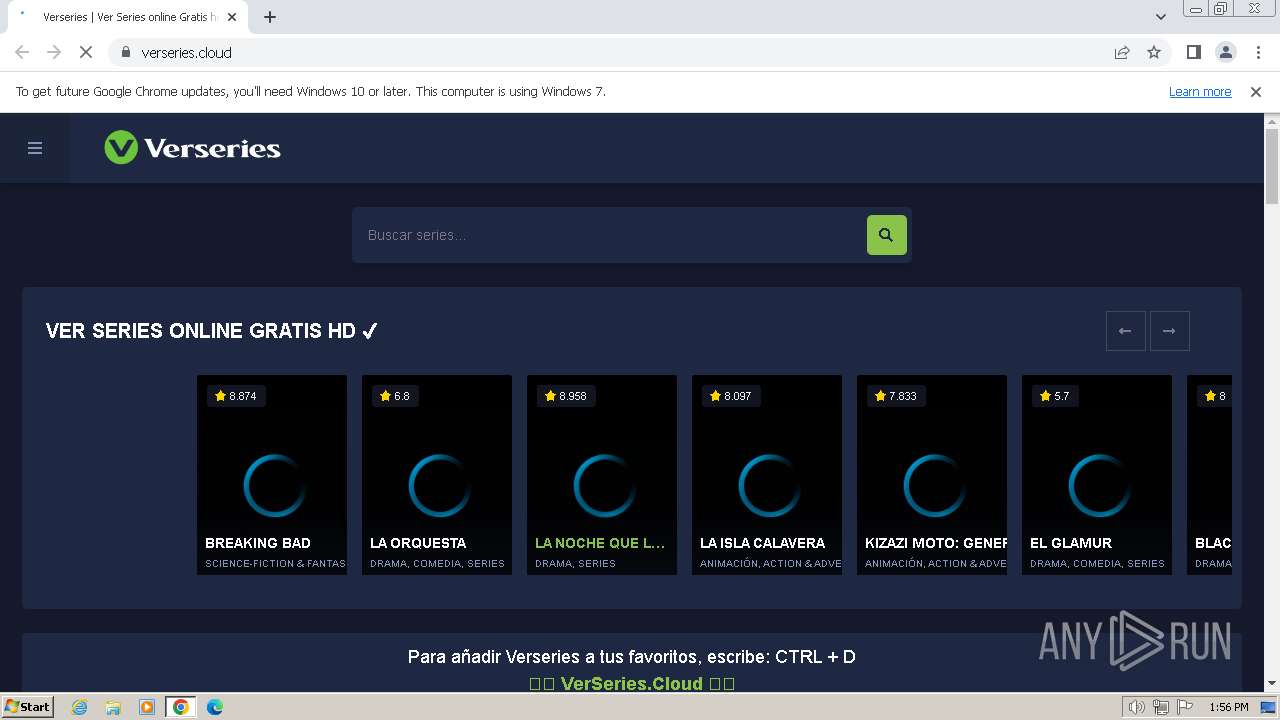The image size is (1280, 720).
Task: Open El Glamur series card
Action: pos(1097,475)
